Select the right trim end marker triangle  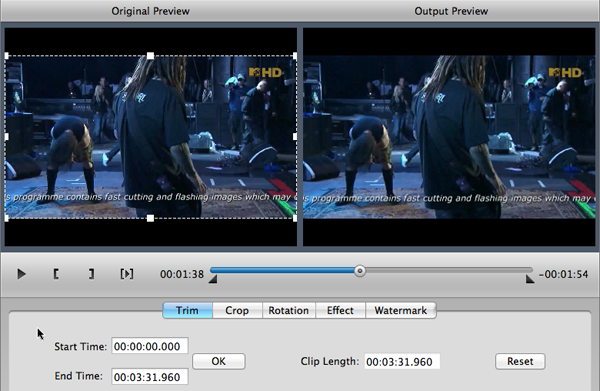coord(530,280)
